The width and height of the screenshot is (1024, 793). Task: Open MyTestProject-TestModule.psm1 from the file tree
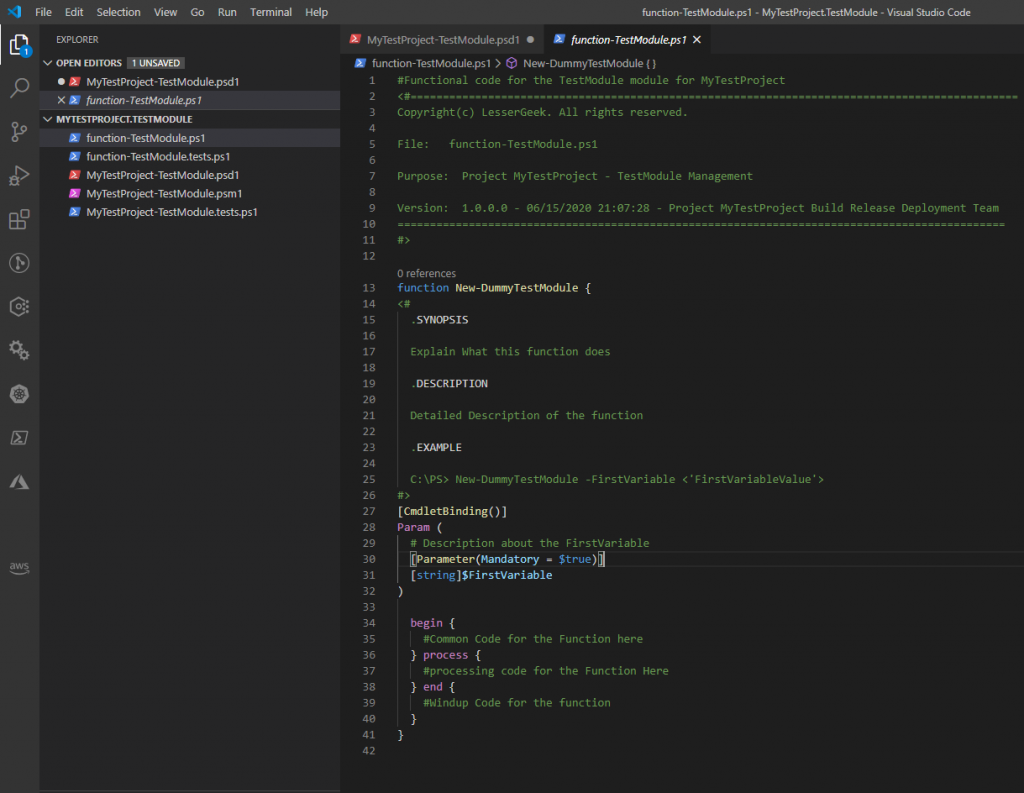[164, 194]
